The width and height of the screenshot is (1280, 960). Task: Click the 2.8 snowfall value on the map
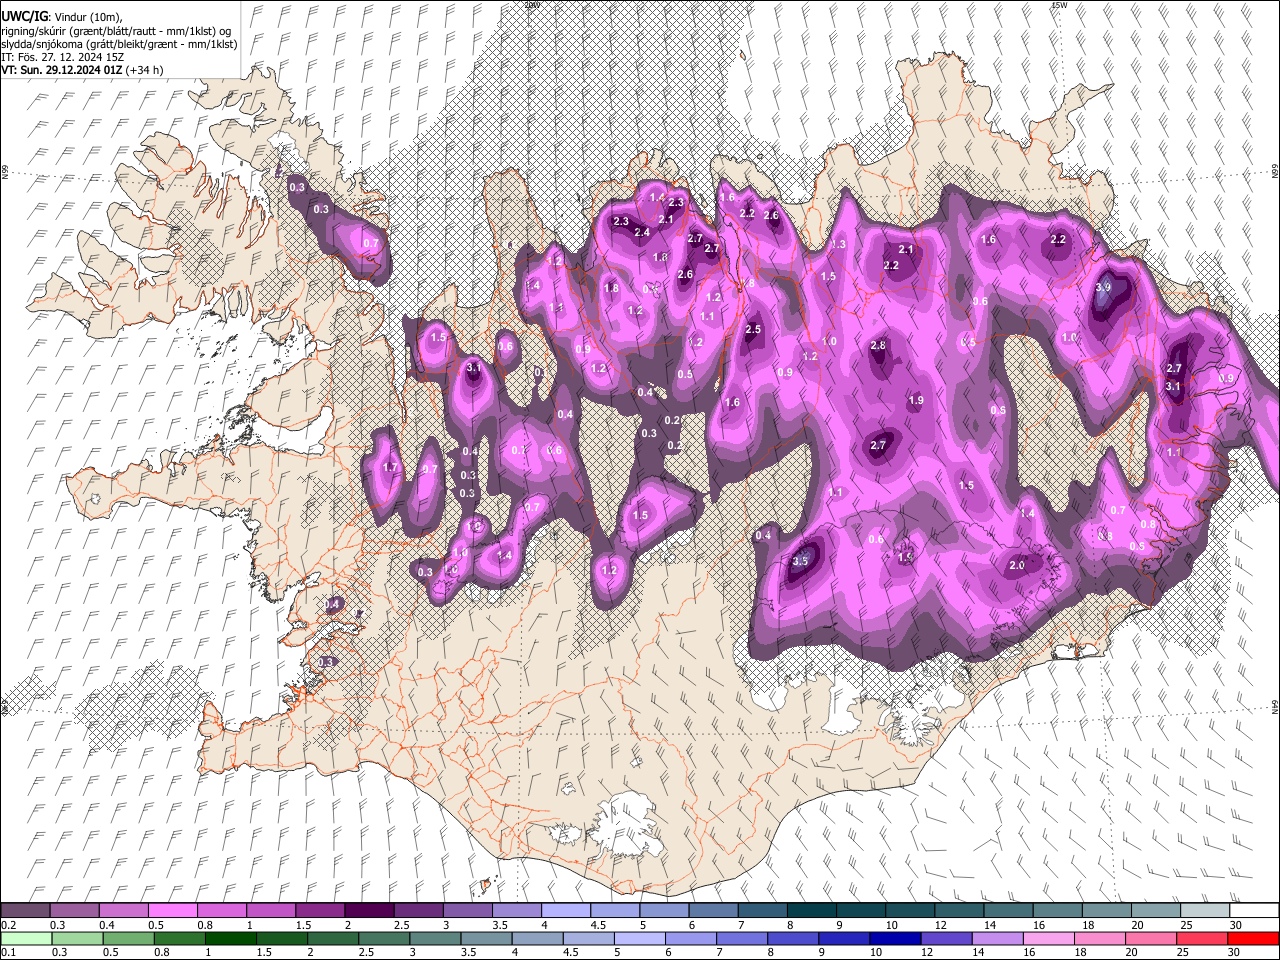[878, 345]
